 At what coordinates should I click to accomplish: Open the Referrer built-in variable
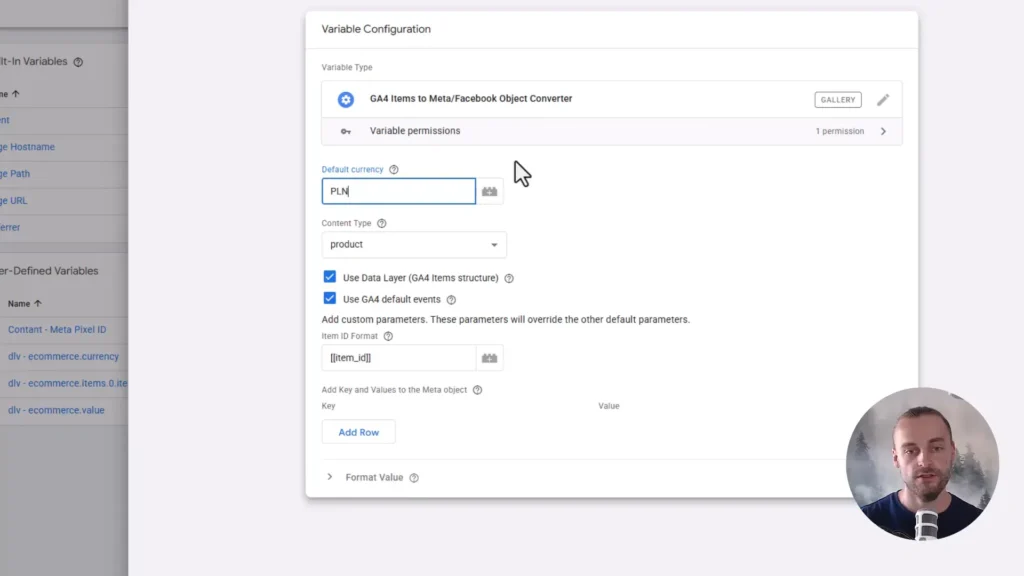(x=10, y=227)
